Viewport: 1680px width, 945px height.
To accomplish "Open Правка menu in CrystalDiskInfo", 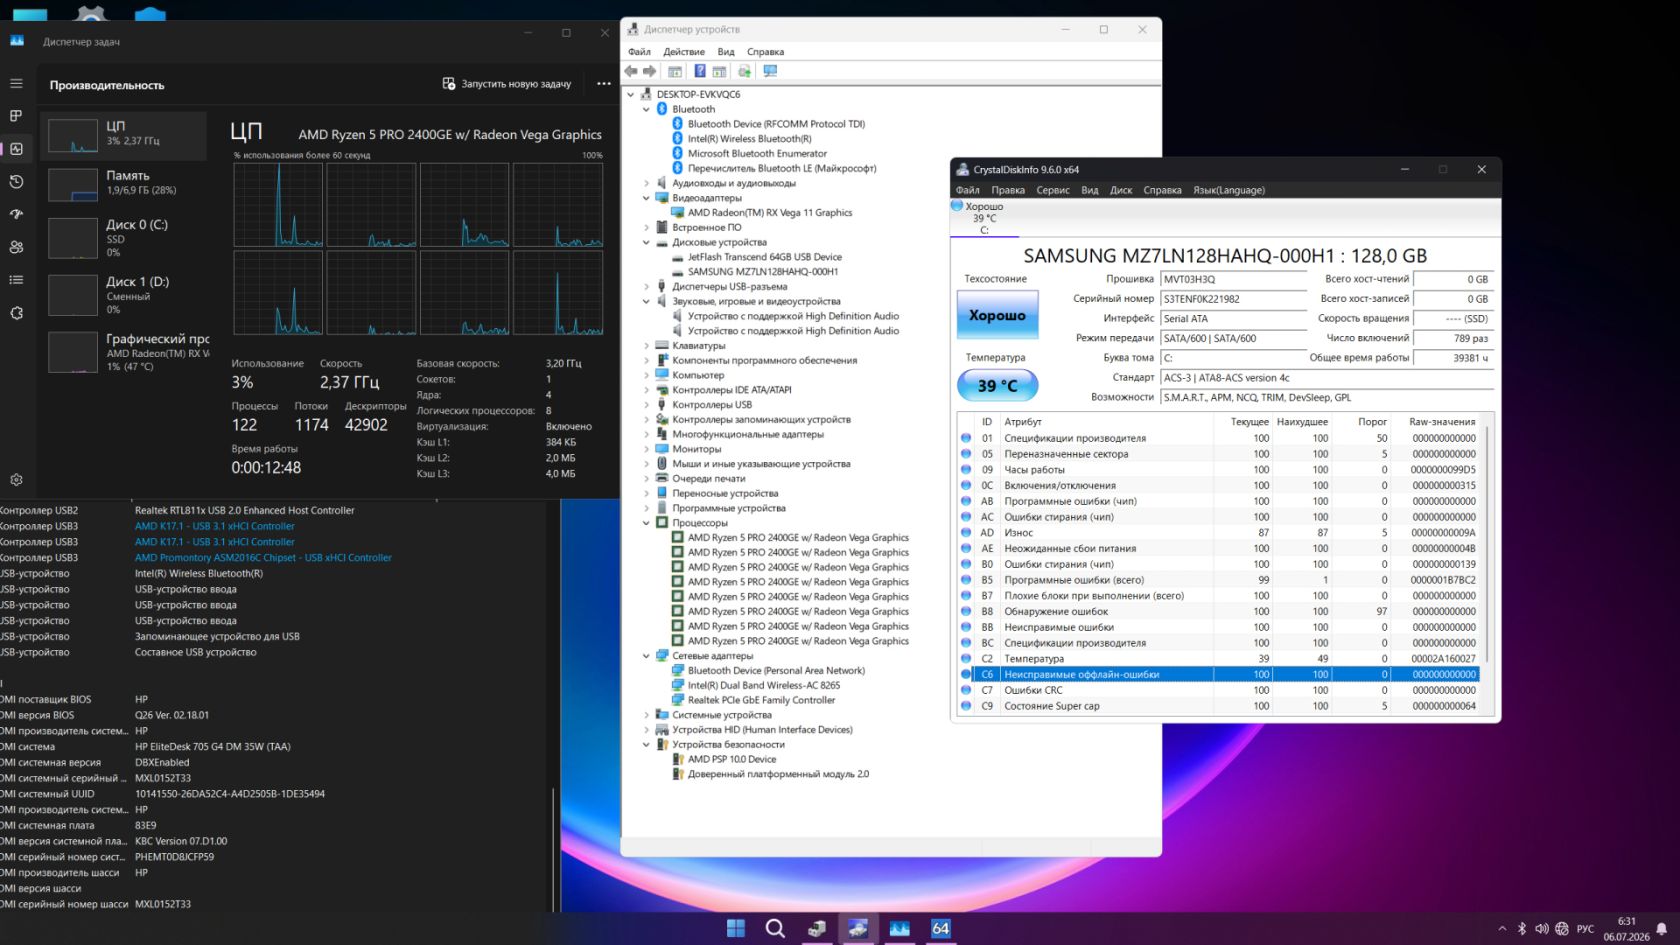I will 1008,190.
